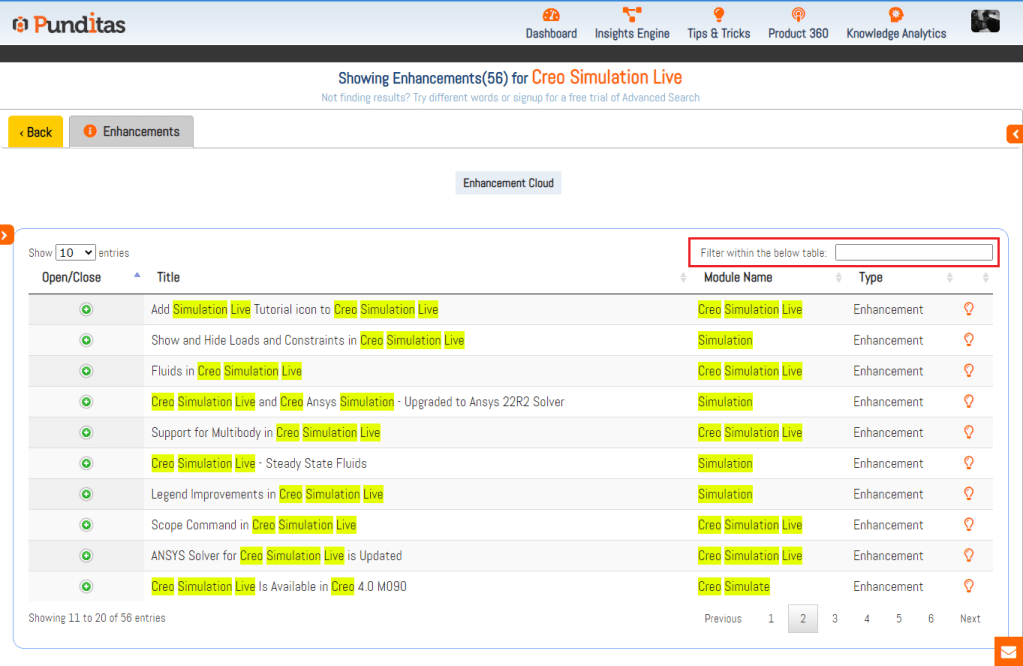This screenshot has width=1023, height=666.
Task: Expand the Add Simulation Live Tutorial row
Action: 86,310
